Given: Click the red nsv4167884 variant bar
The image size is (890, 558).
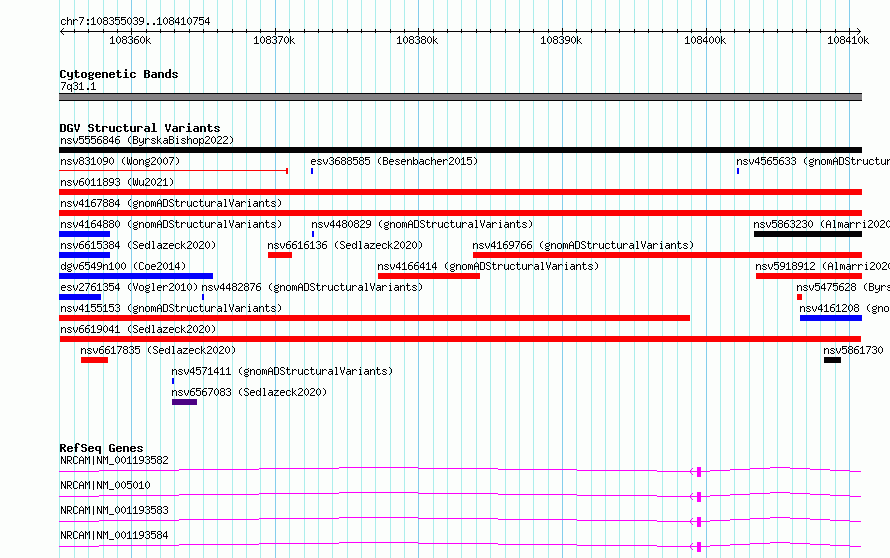Looking at the screenshot, I should 460,213.
